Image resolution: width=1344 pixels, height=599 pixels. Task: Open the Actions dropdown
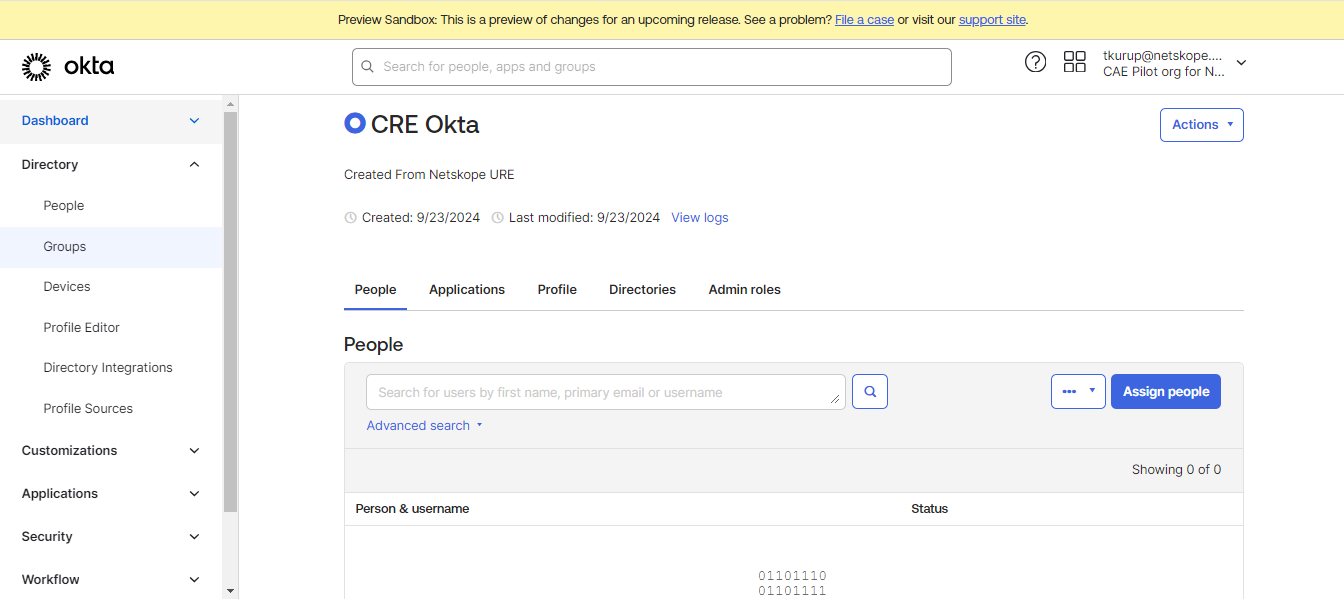click(x=1202, y=125)
